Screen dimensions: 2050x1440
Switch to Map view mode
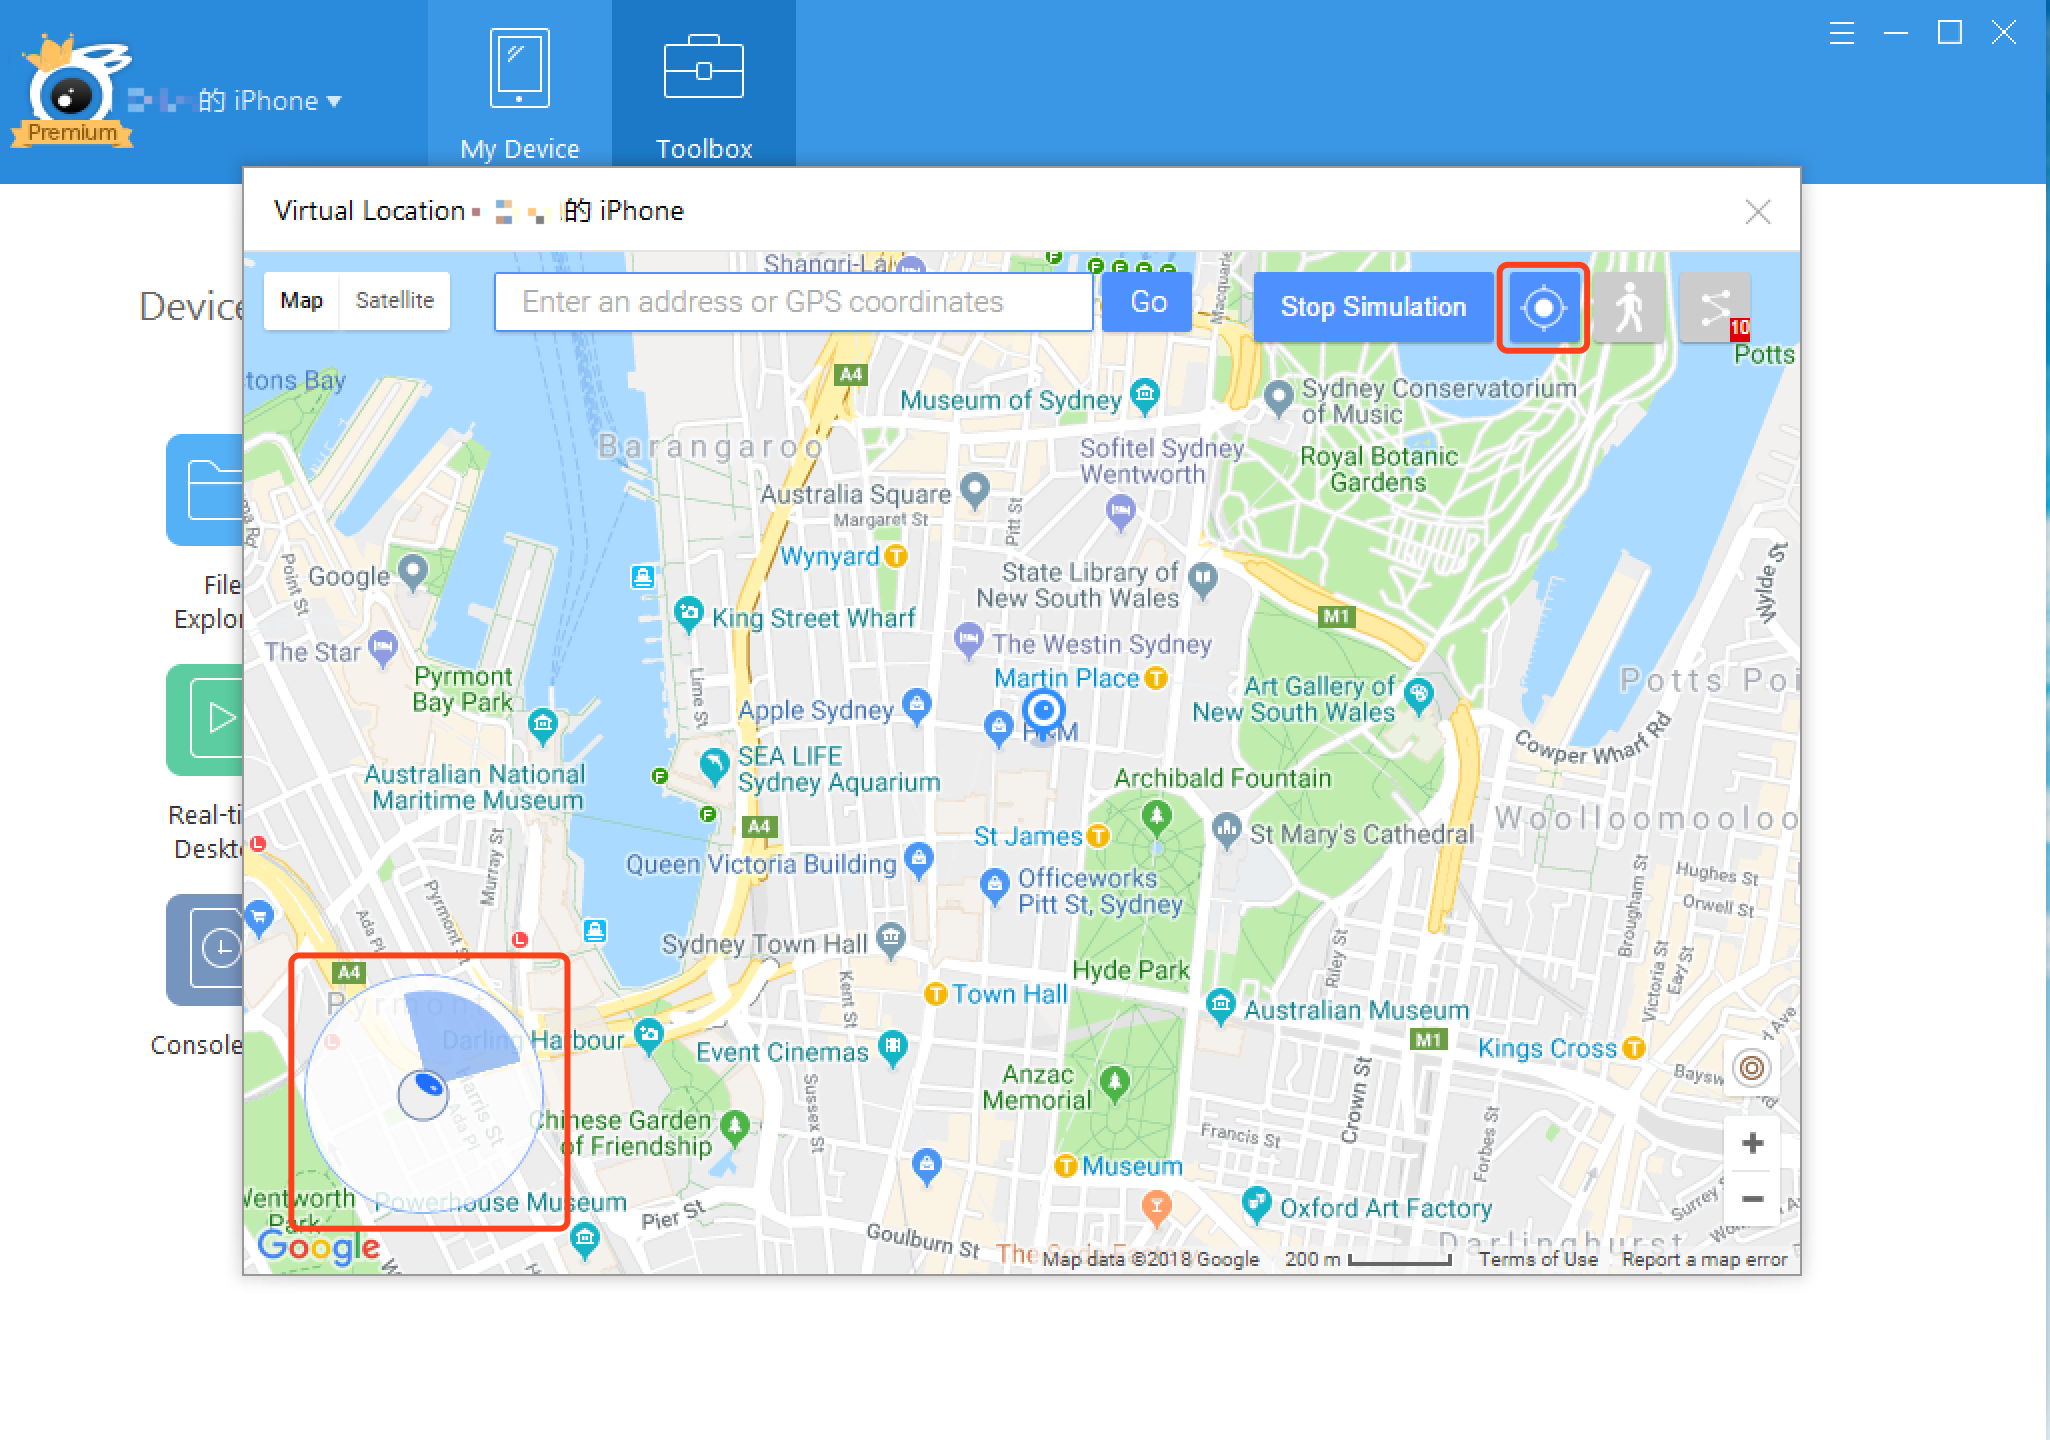point(302,301)
